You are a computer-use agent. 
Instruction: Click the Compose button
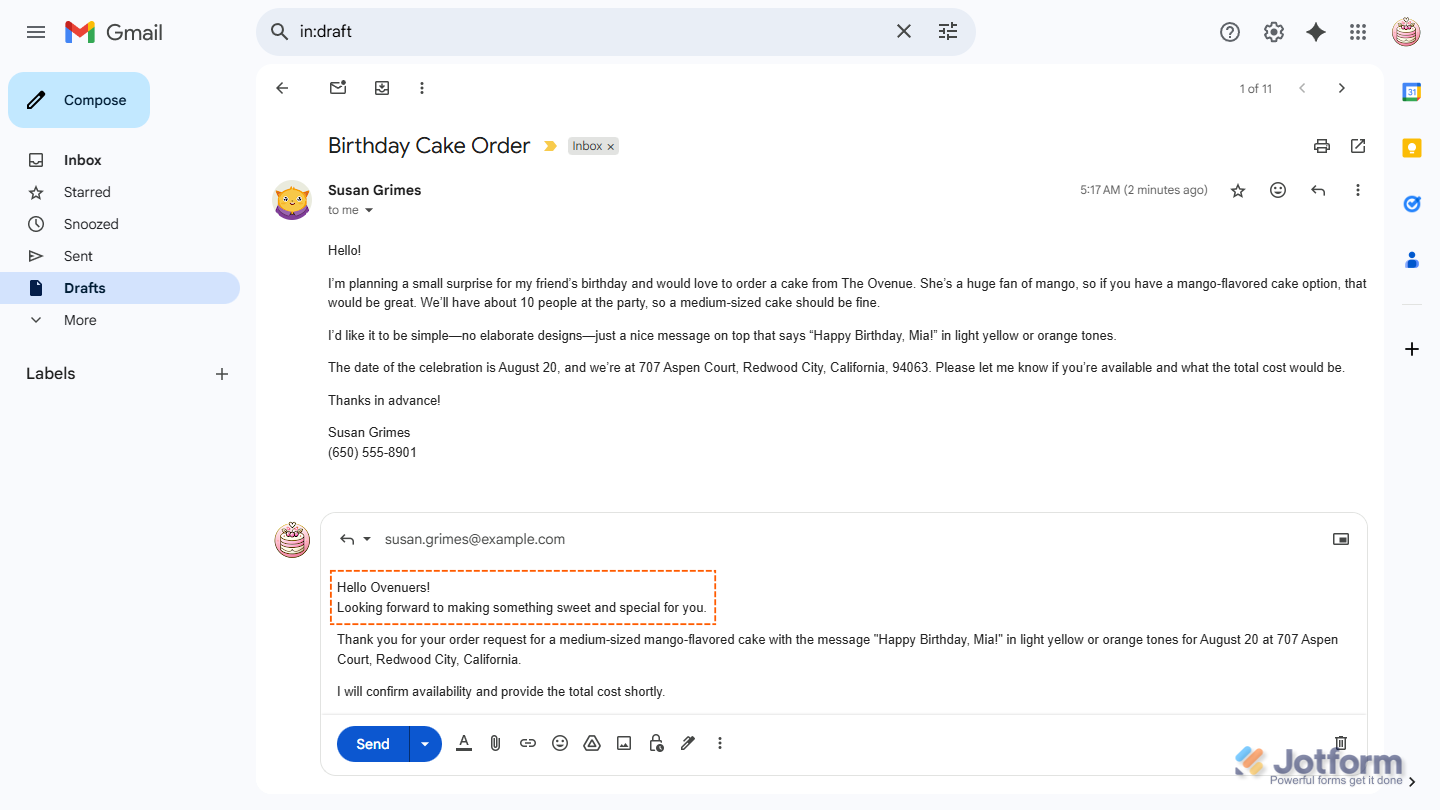[x=79, y=100]
